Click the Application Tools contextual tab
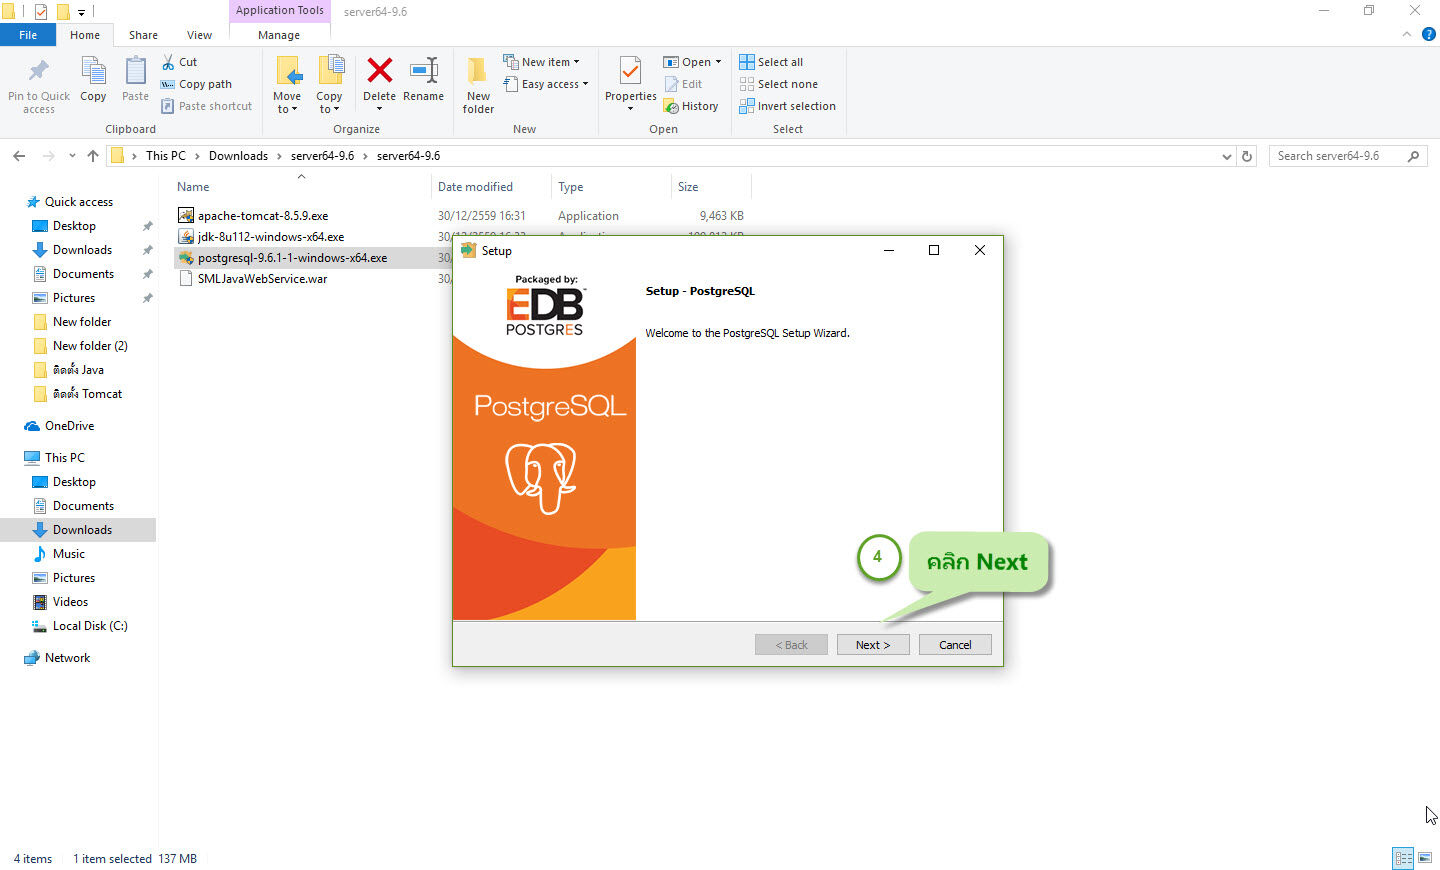 280,11
